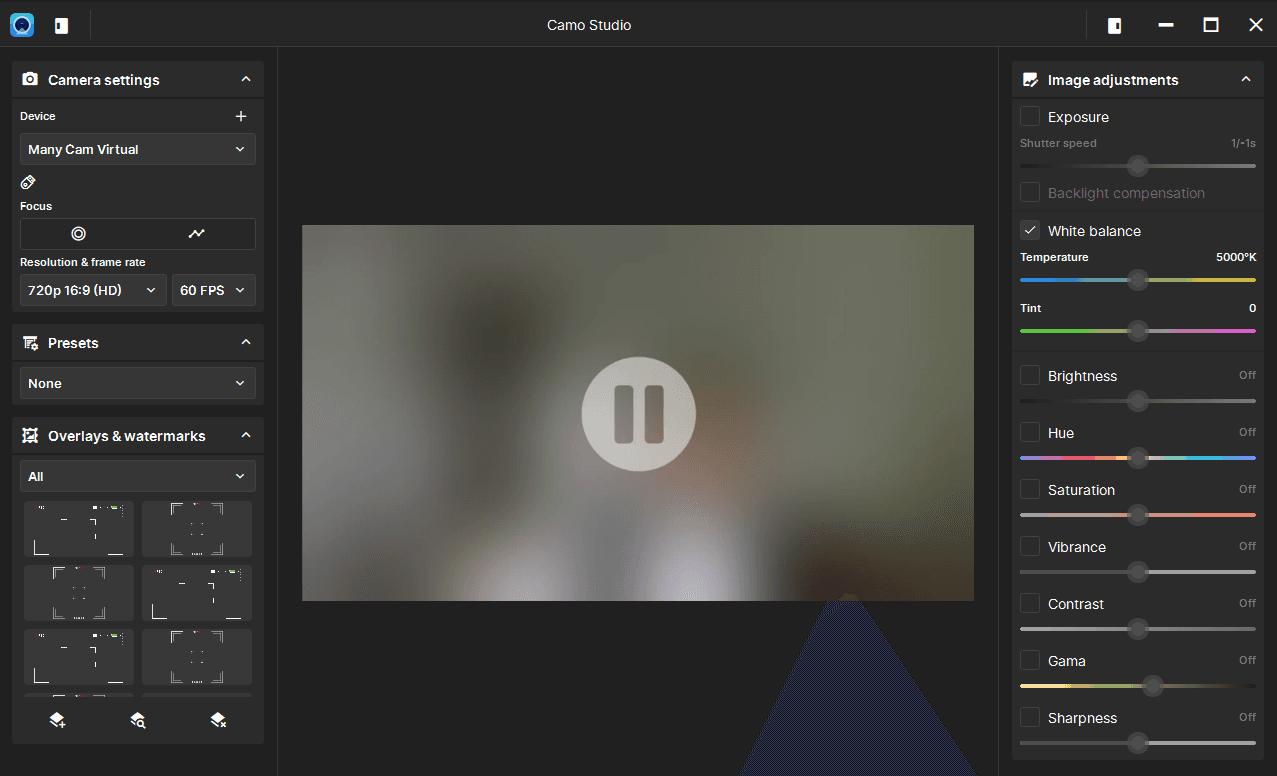Add a new overlay layer icon
The image size is (1277, 776).
(58, 720)
